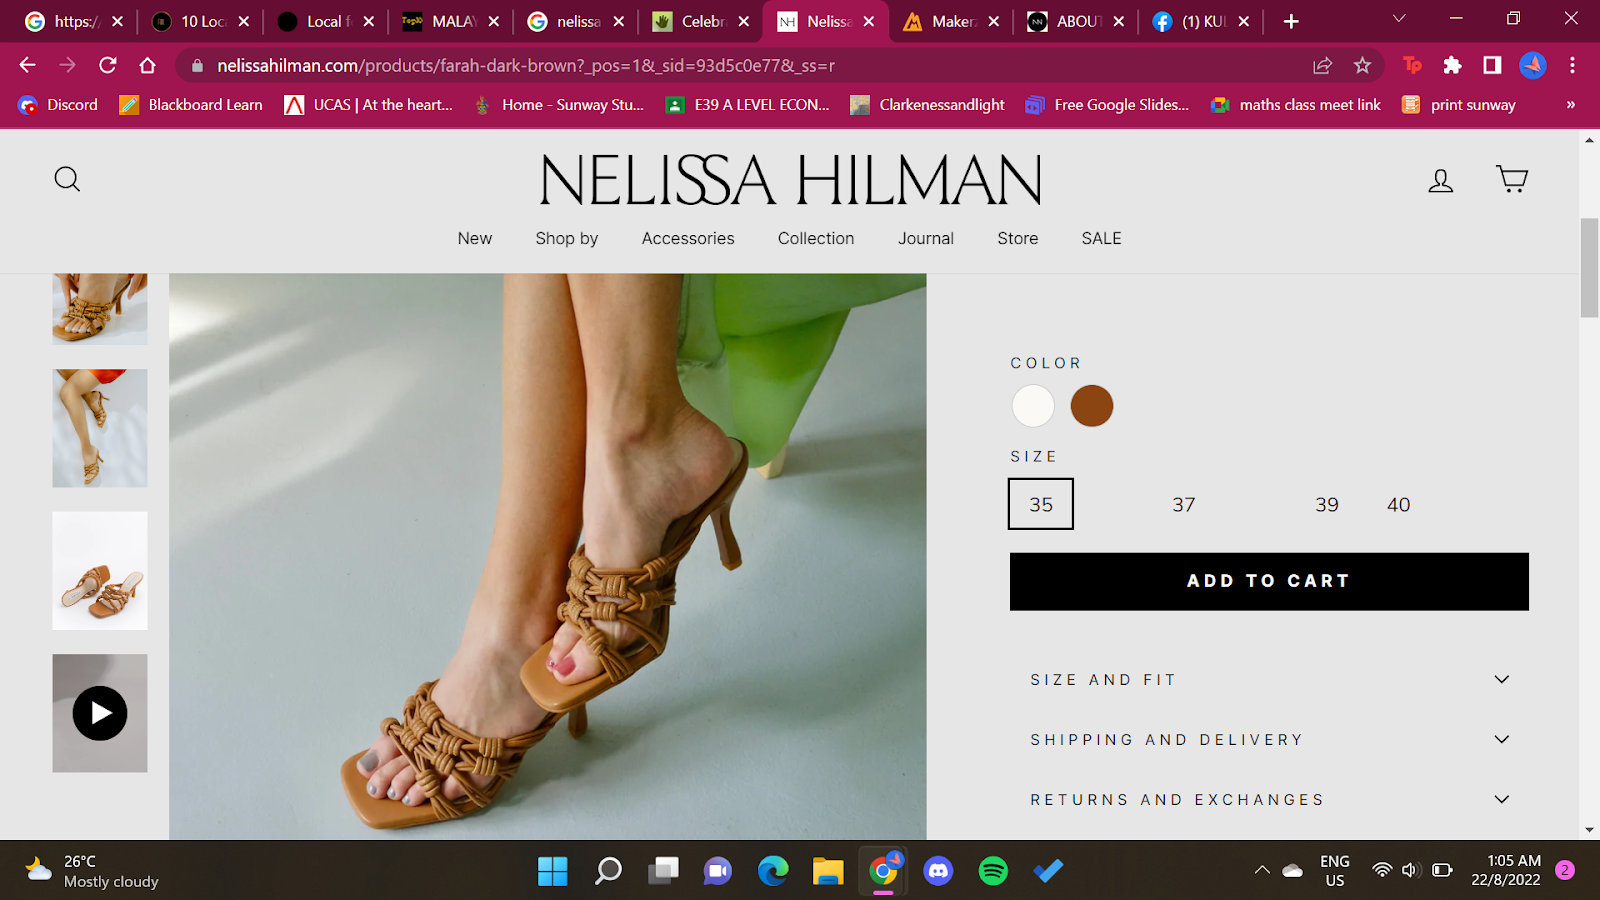Open Discord from the taskbar
This screenshot has width=1600, height=900.
(938, 871)
